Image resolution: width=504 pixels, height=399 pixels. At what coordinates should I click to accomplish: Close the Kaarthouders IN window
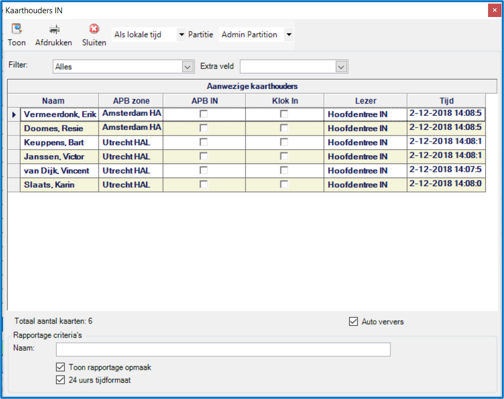(494, 10)
